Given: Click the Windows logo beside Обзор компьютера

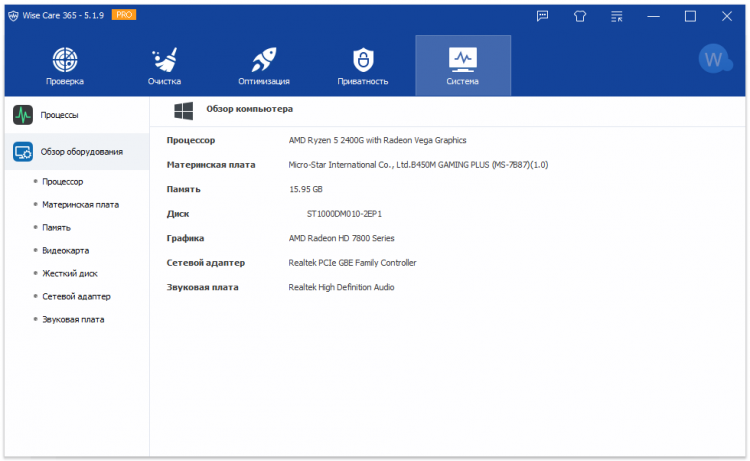Looking at the screenshot, I should click(x=184, y=111).
